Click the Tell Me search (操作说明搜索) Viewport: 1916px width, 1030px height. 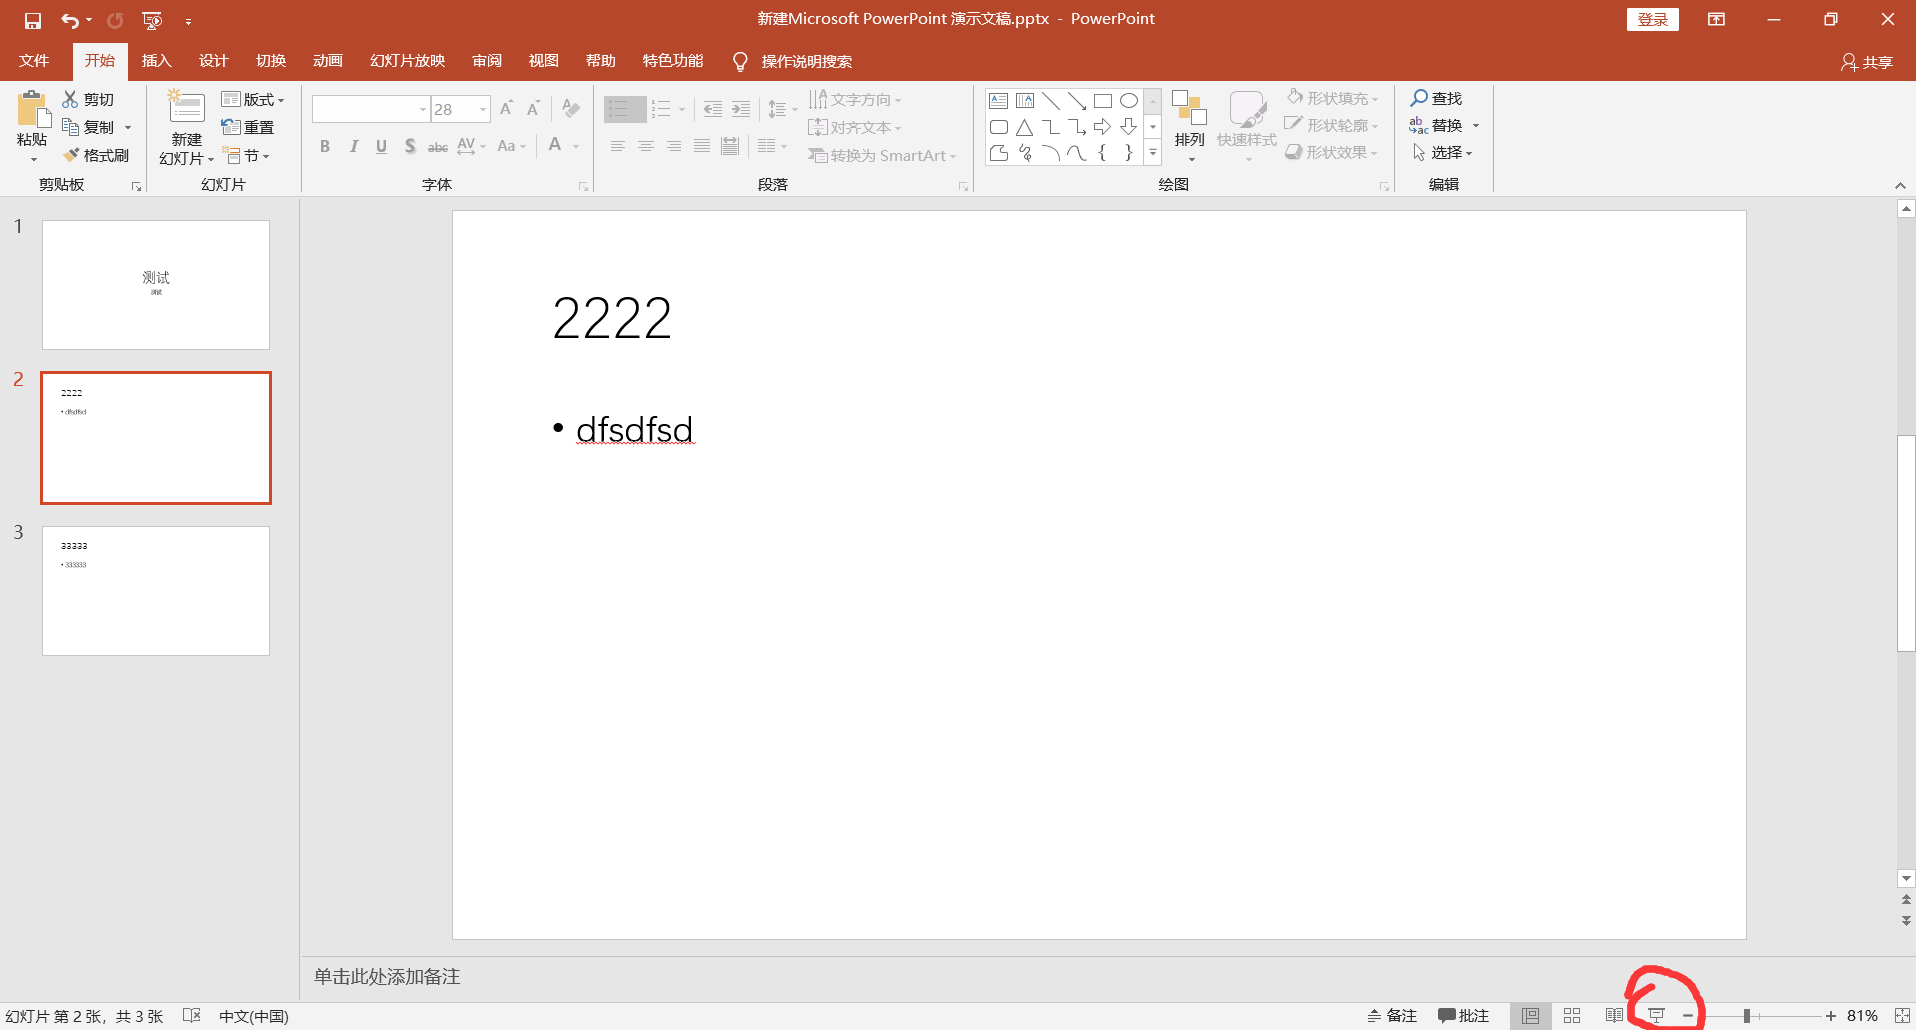coord(793,62)
